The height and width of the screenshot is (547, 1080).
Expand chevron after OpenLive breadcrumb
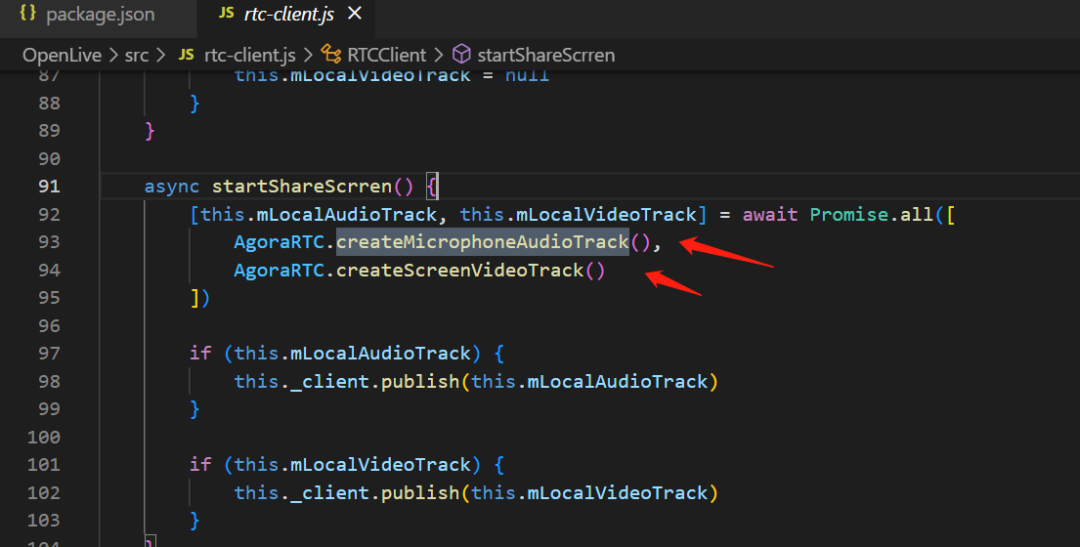113,55
